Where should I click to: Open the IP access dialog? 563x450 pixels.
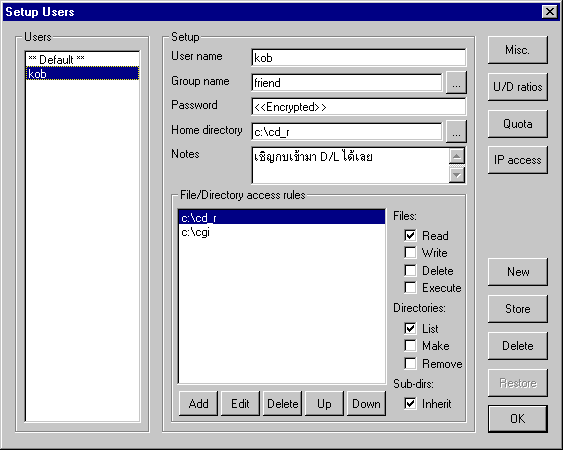tap(517, 160)
